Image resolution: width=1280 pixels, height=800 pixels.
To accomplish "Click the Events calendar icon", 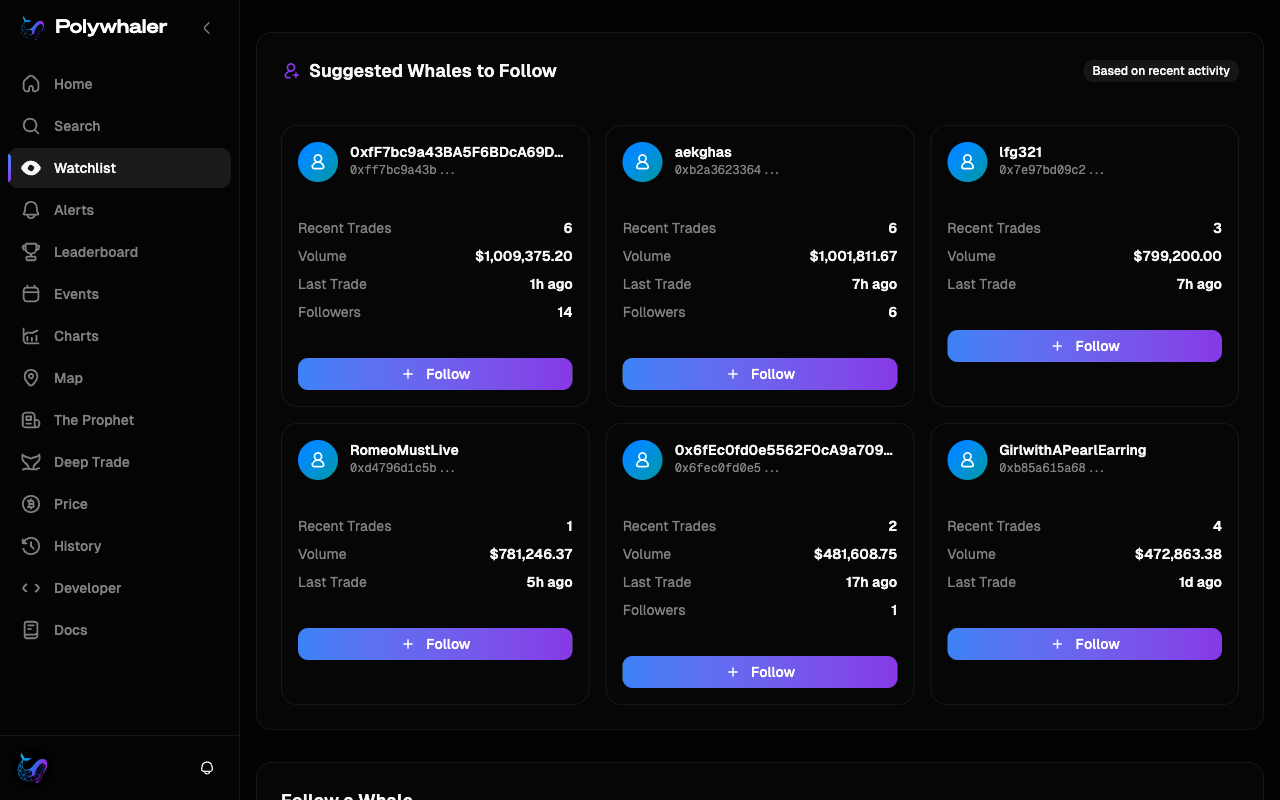I will click(31, 294).
